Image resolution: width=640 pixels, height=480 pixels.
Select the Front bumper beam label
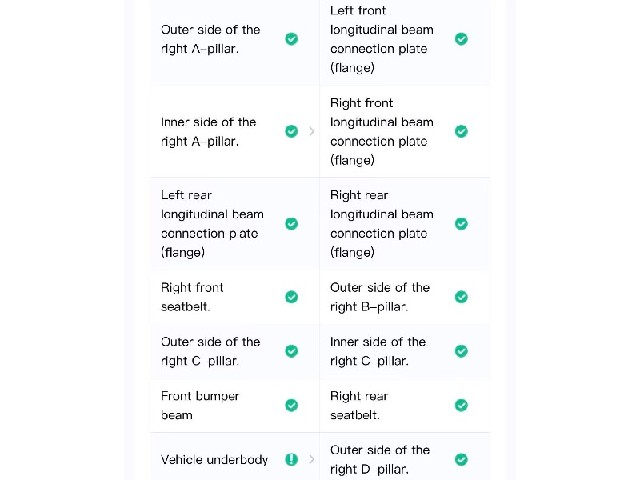200,405
